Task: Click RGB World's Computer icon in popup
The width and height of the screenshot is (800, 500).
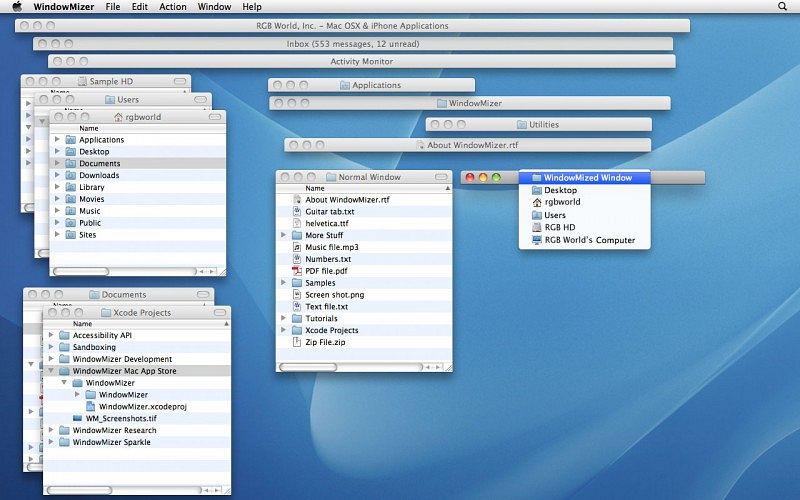Action: tap(537, 240)
